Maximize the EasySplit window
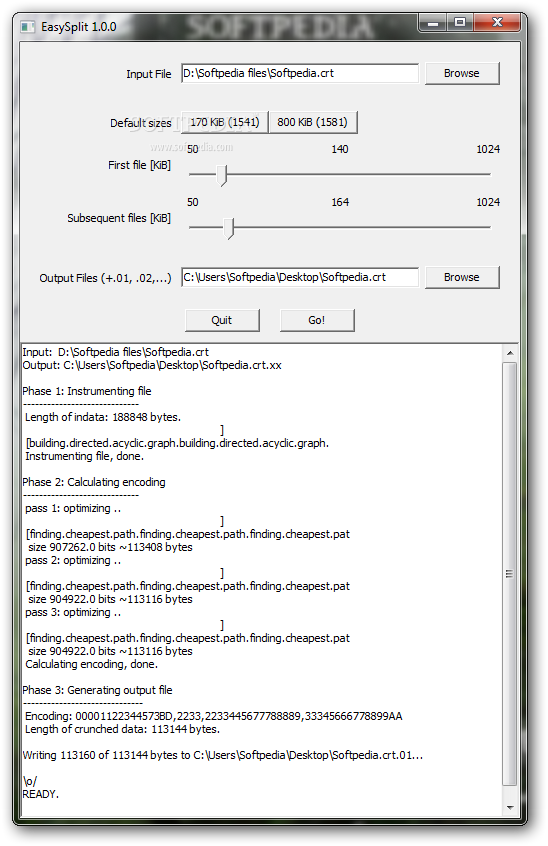The image size is (548, 846). (x=460, y=23)
